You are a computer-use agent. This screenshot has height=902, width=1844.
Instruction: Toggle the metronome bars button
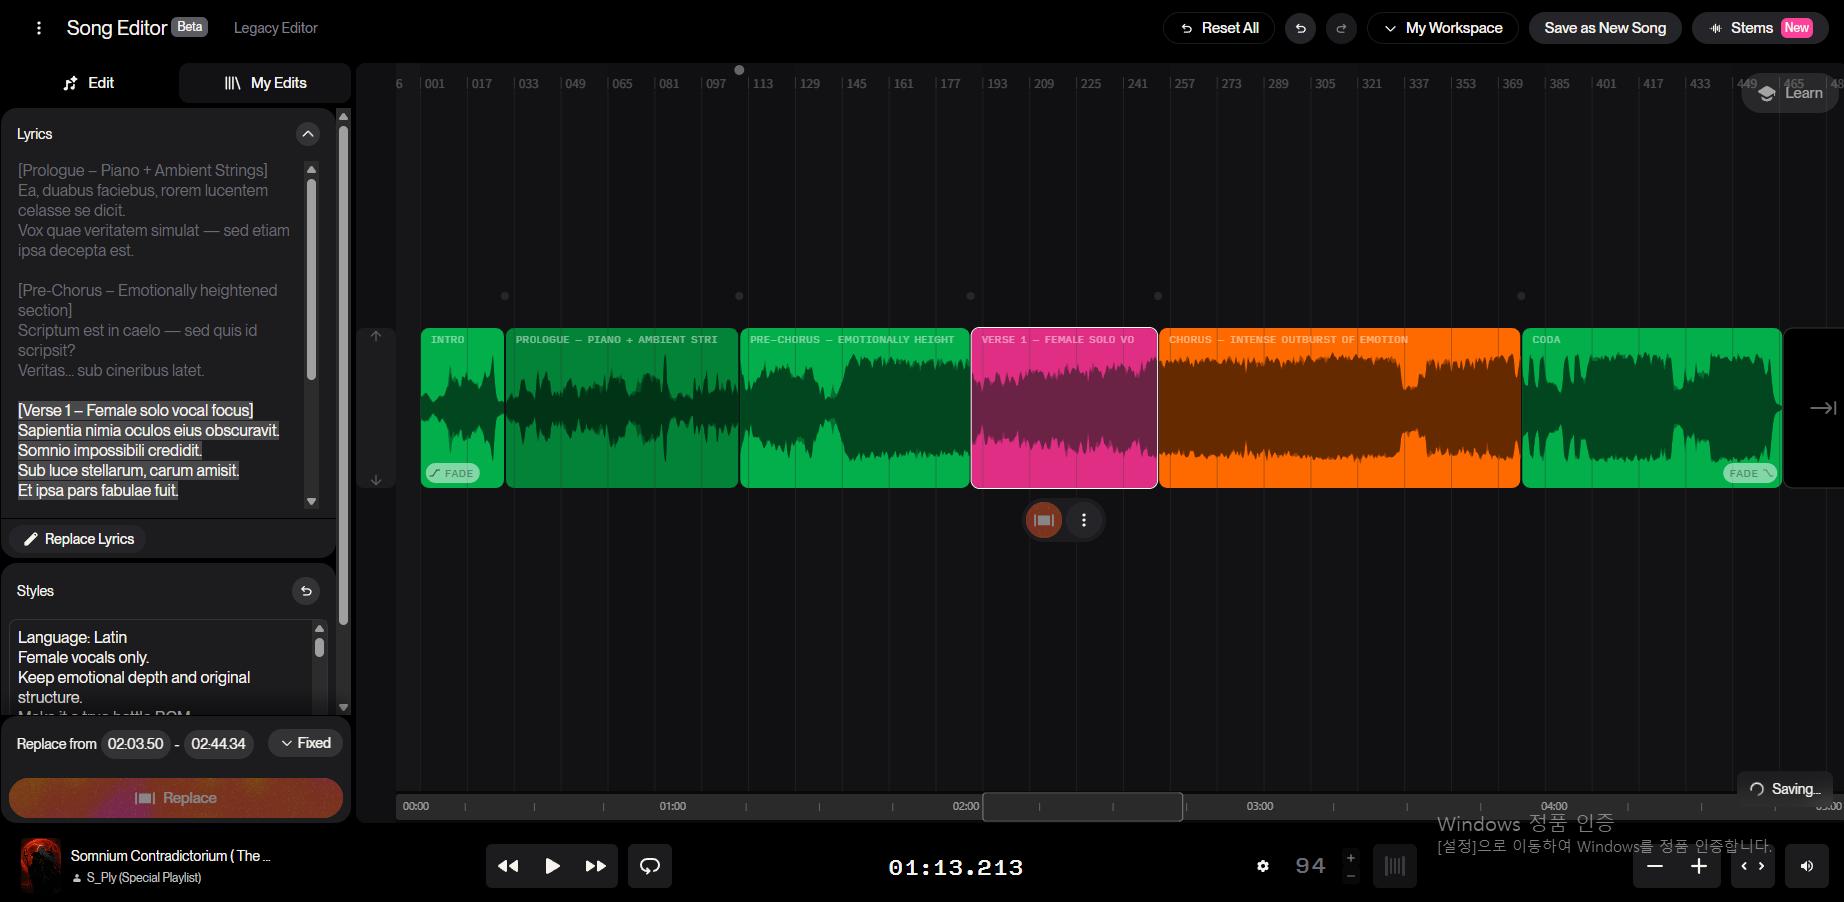pos(1394,866)
